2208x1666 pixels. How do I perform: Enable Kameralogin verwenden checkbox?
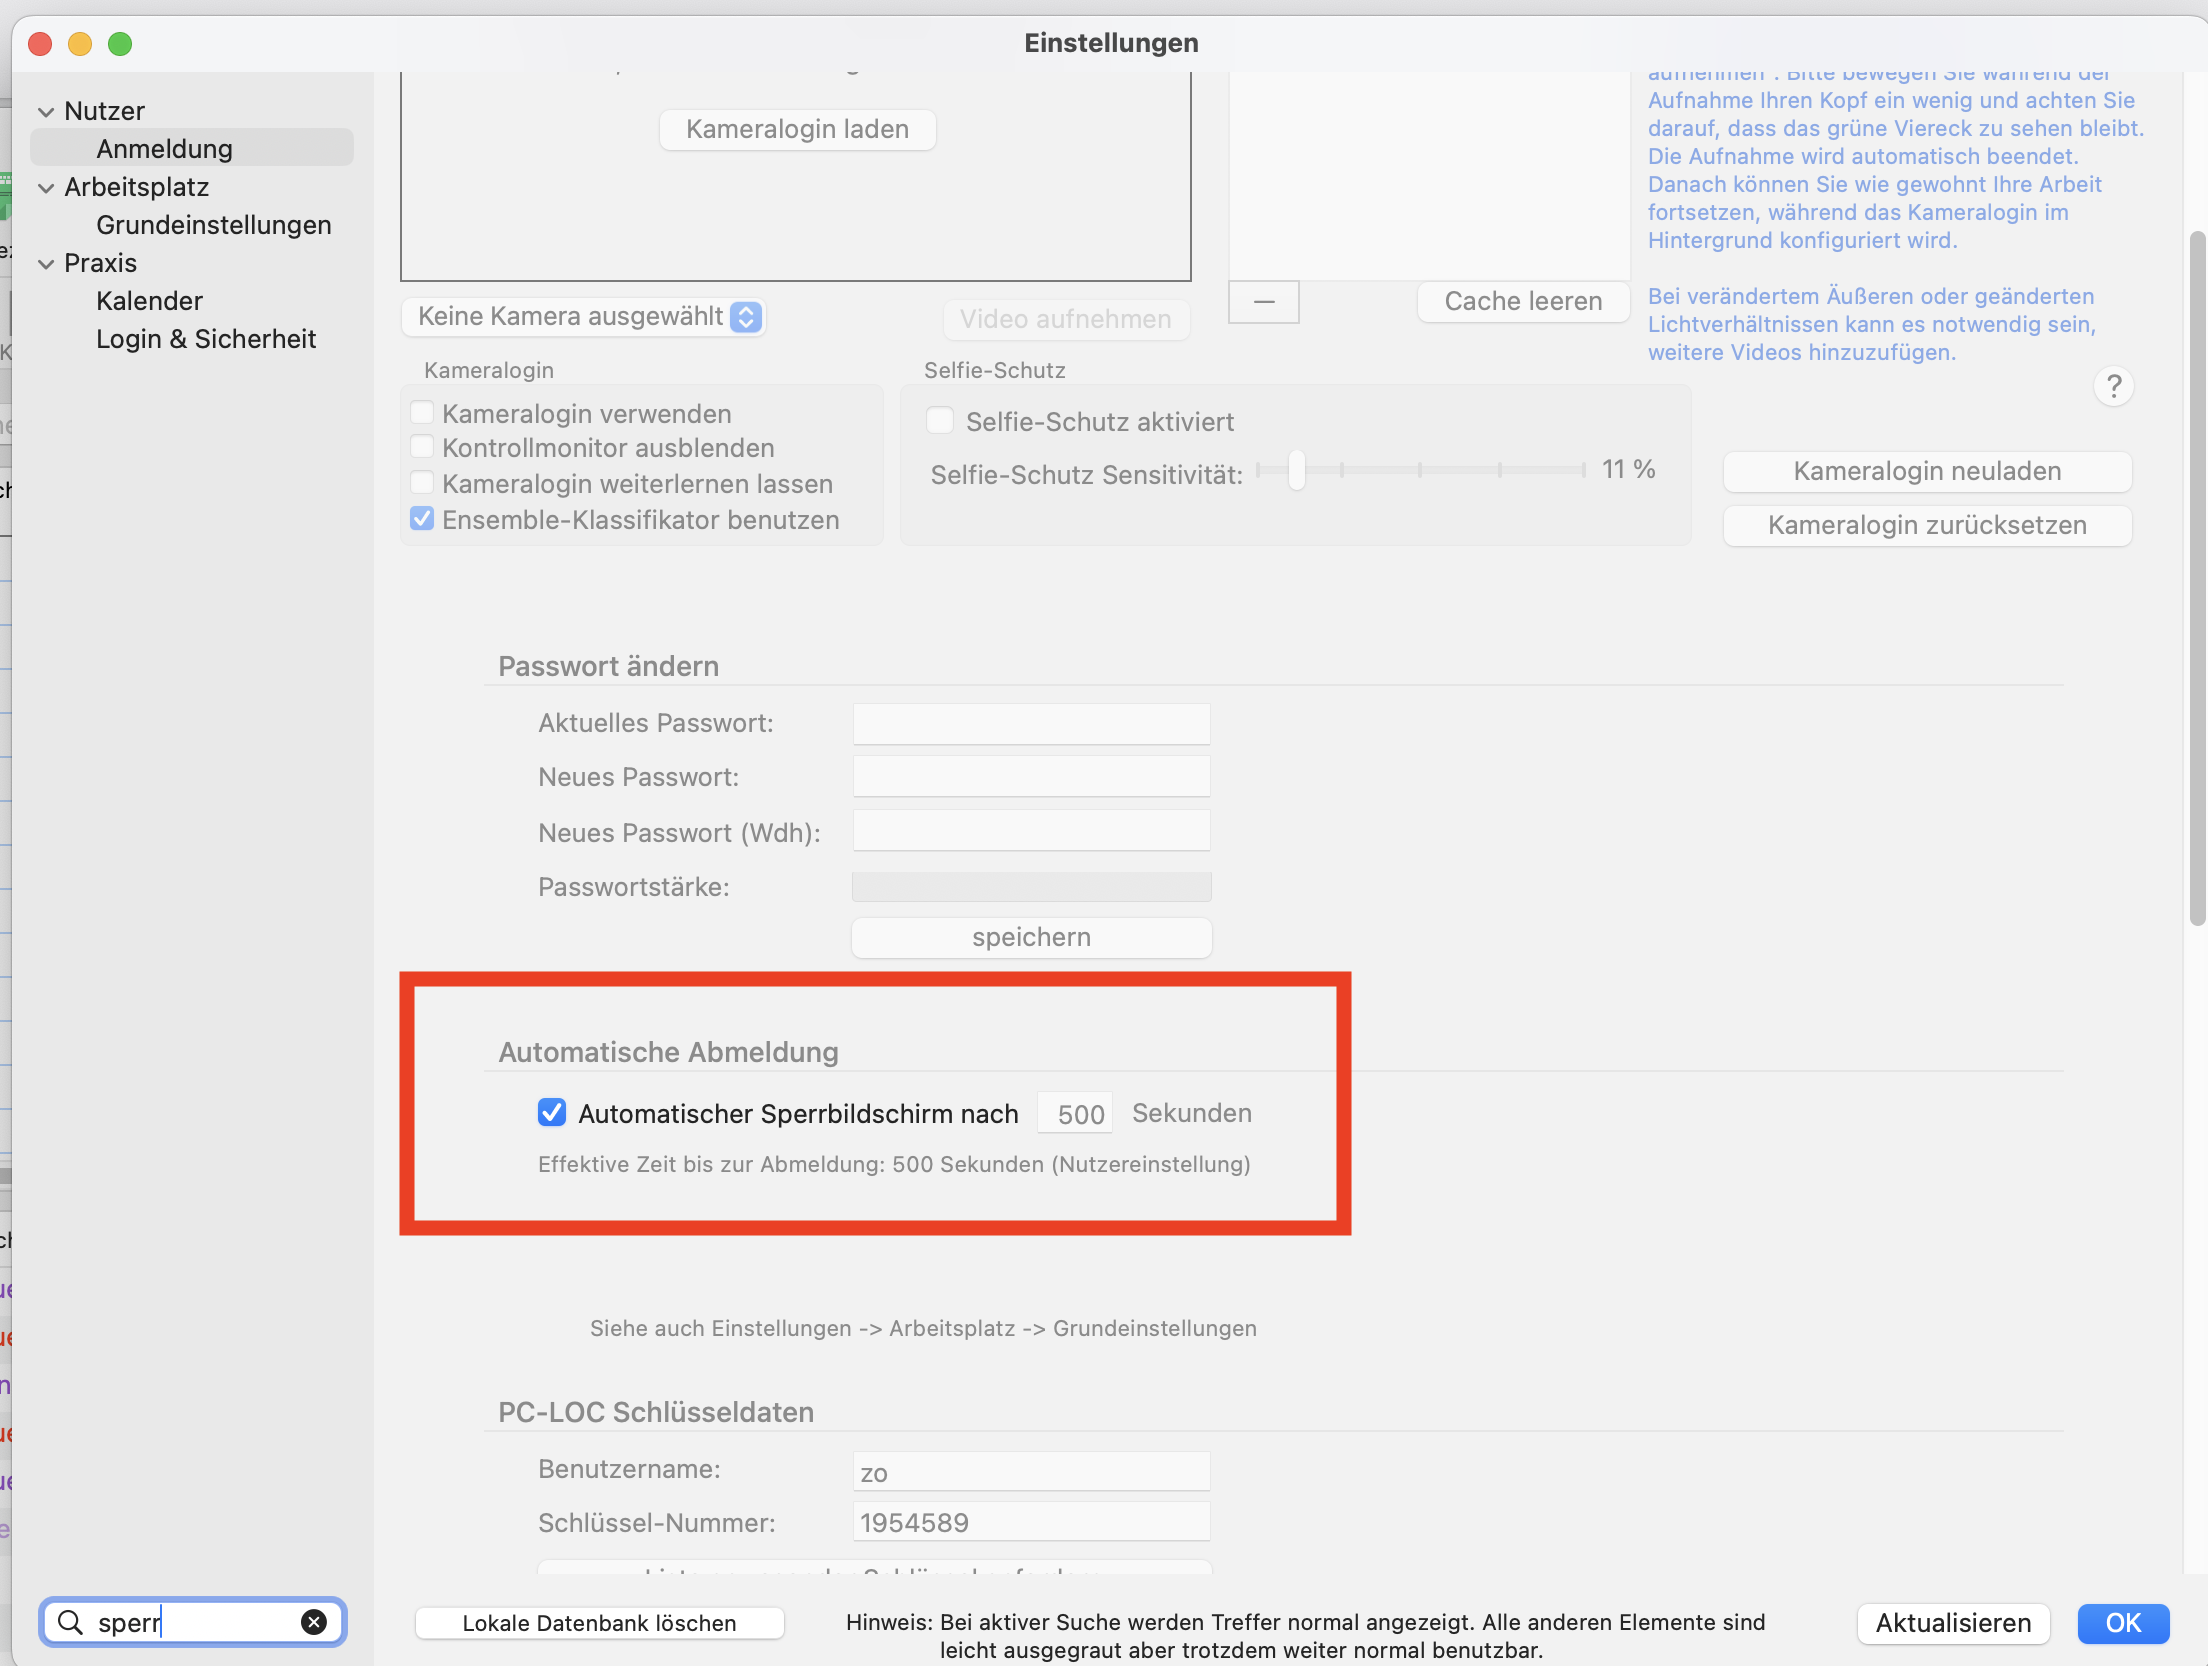[x=422, y=413]
